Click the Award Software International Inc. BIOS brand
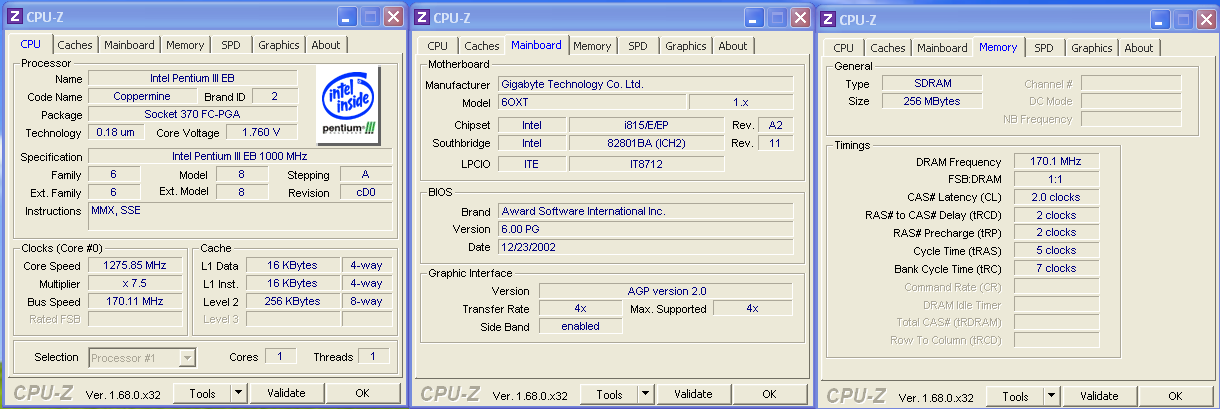This screenshot has width=1220, height=409. tap(645, 212)
